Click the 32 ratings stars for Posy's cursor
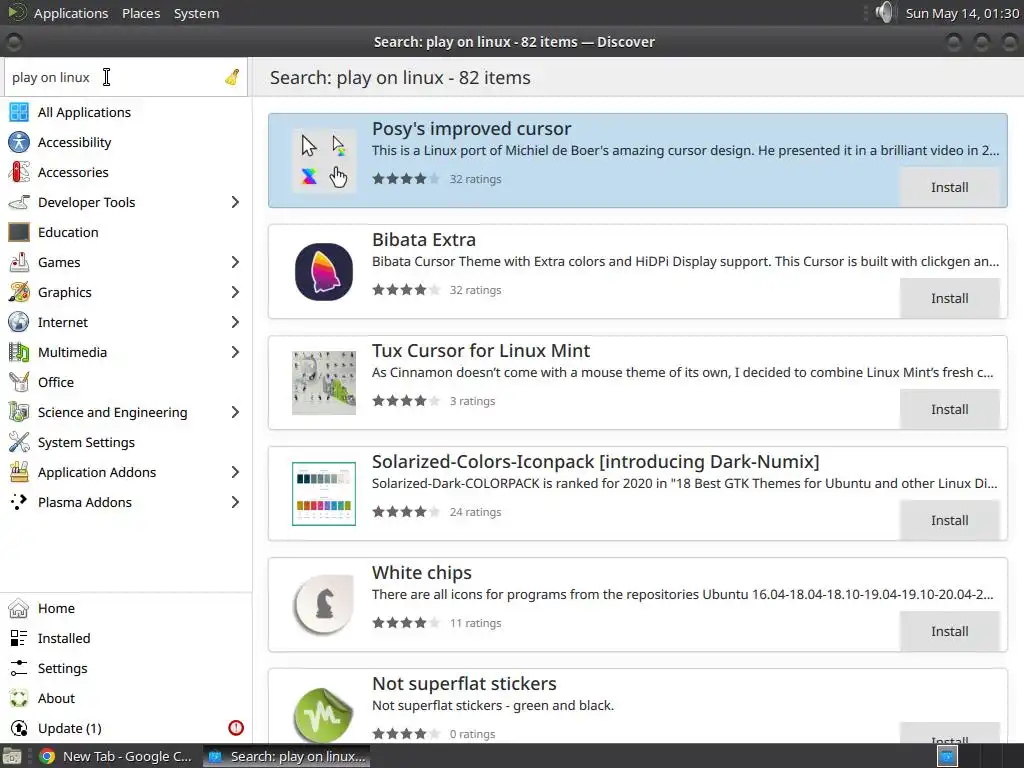 click(x=406, y=179)
